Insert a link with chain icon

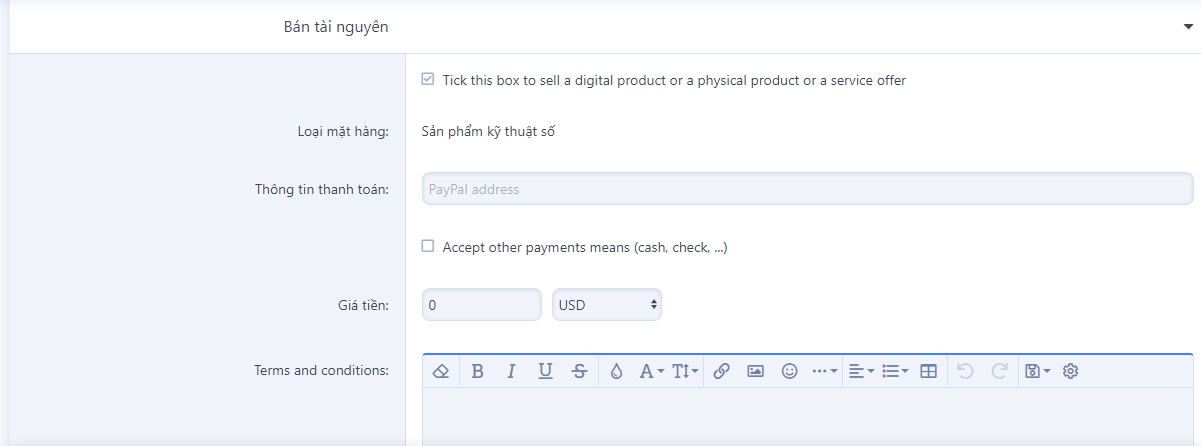[x=721, y=371]
